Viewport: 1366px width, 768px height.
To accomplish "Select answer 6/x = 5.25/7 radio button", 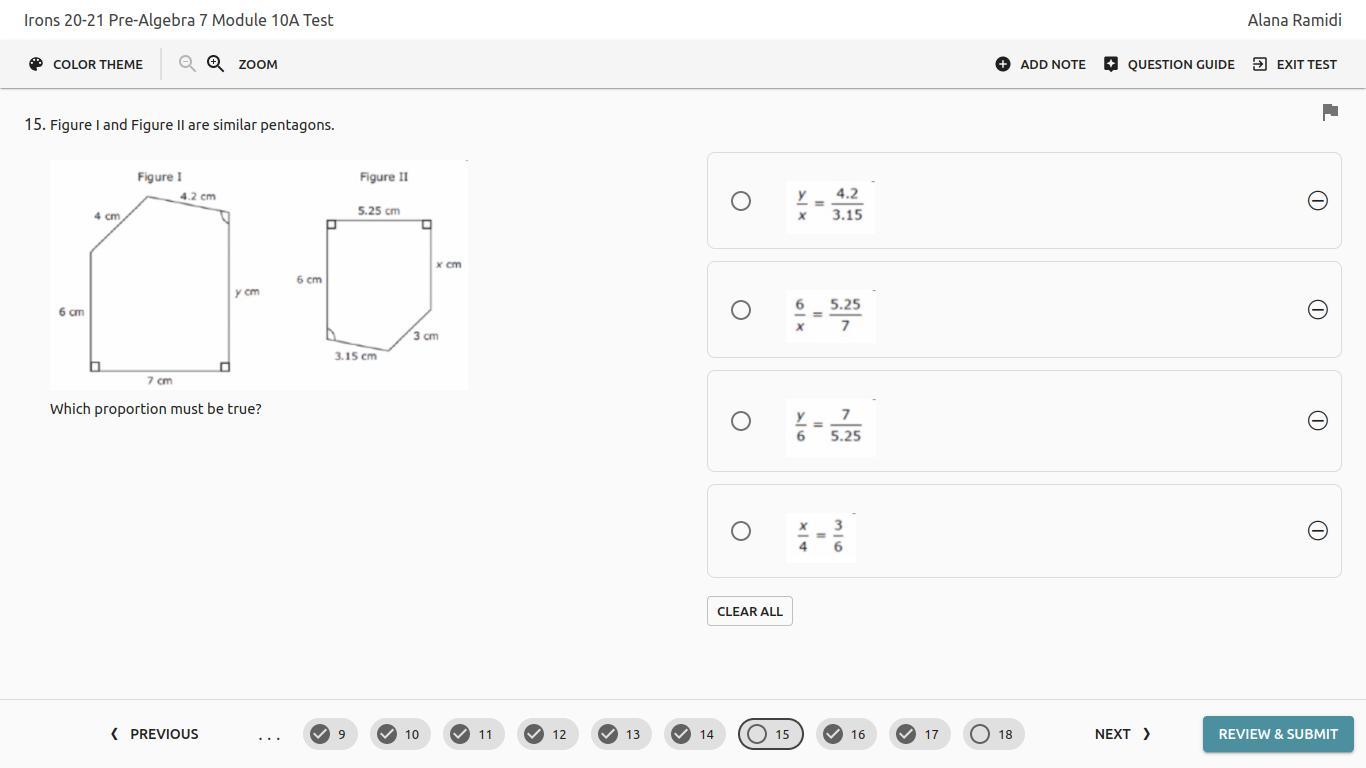I will (x=741, y=310).
